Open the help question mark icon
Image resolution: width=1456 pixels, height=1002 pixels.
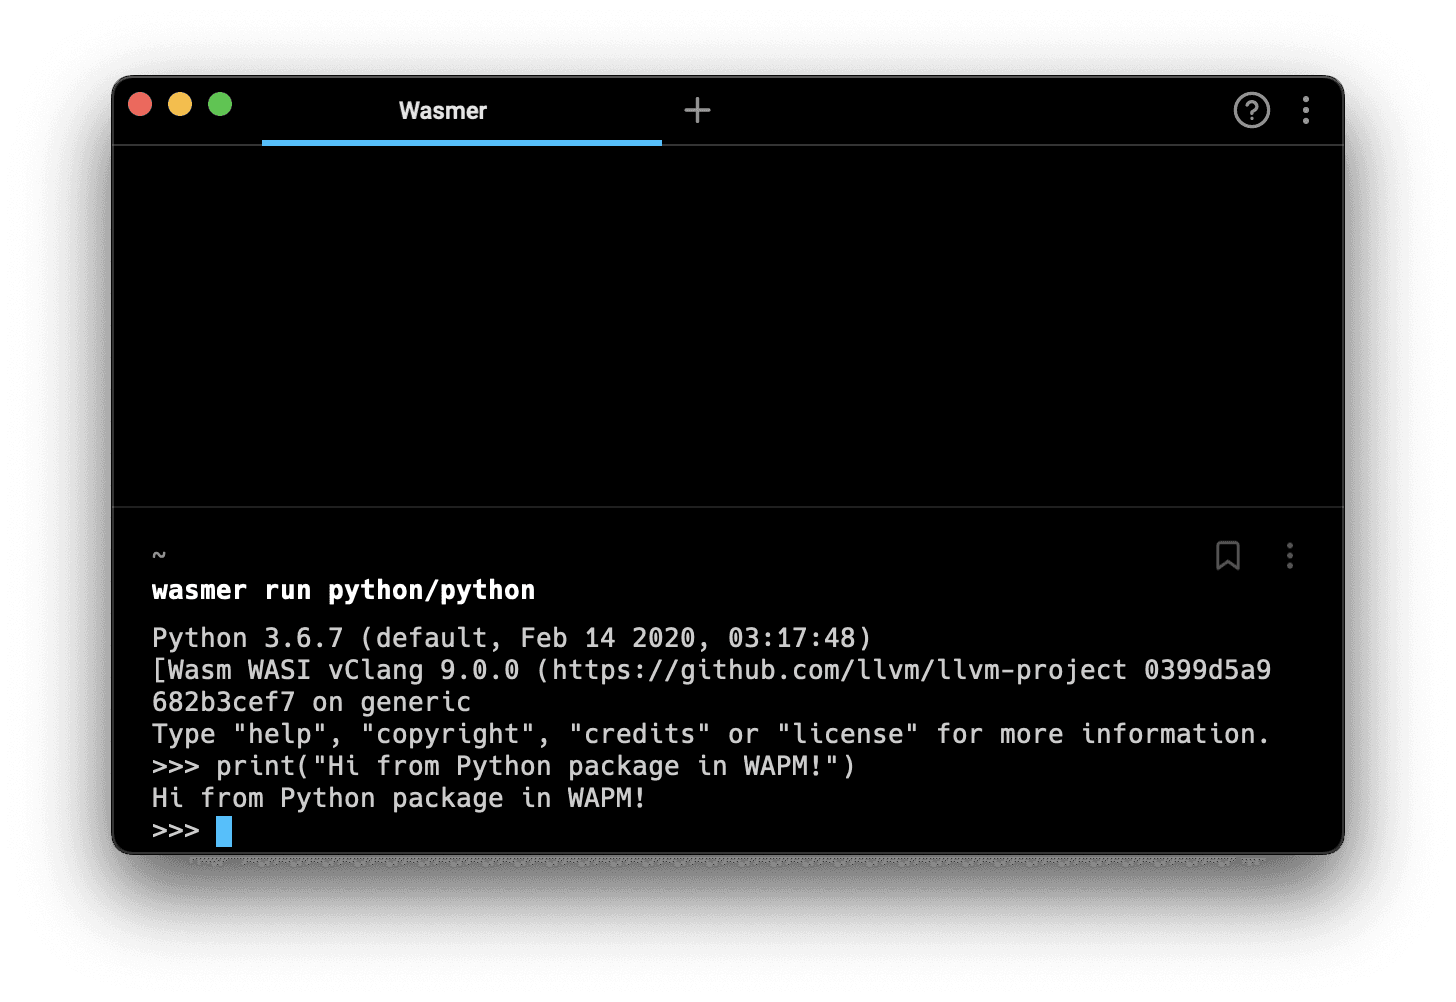coord(1251,110)
